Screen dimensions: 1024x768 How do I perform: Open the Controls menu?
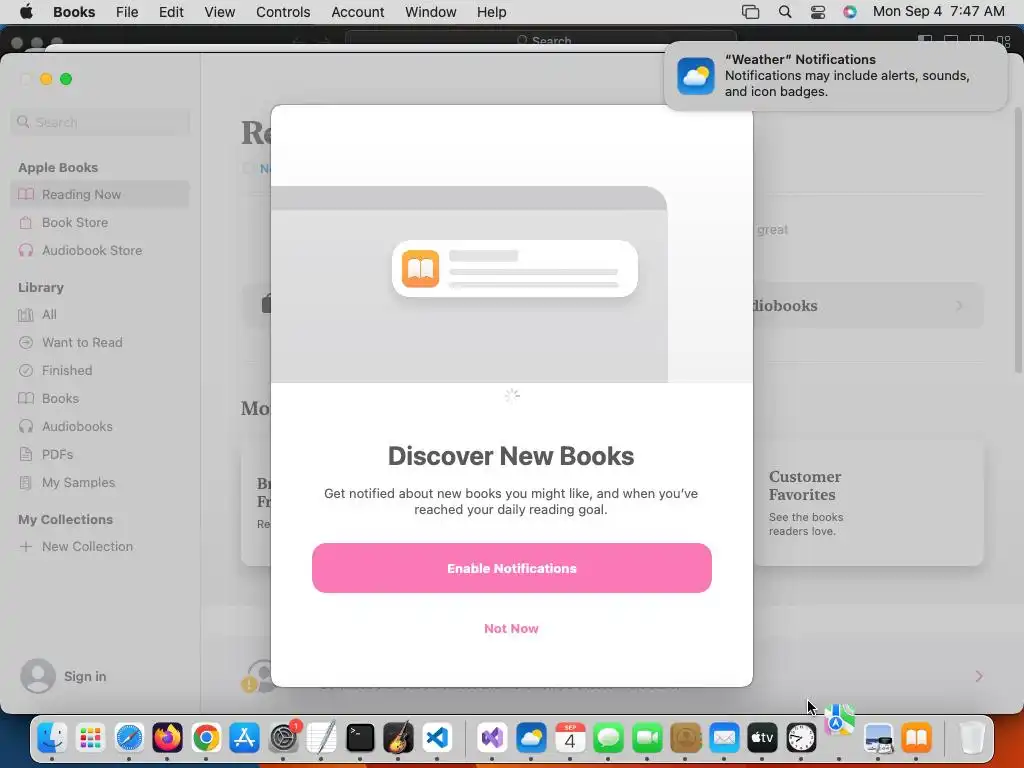283,12
